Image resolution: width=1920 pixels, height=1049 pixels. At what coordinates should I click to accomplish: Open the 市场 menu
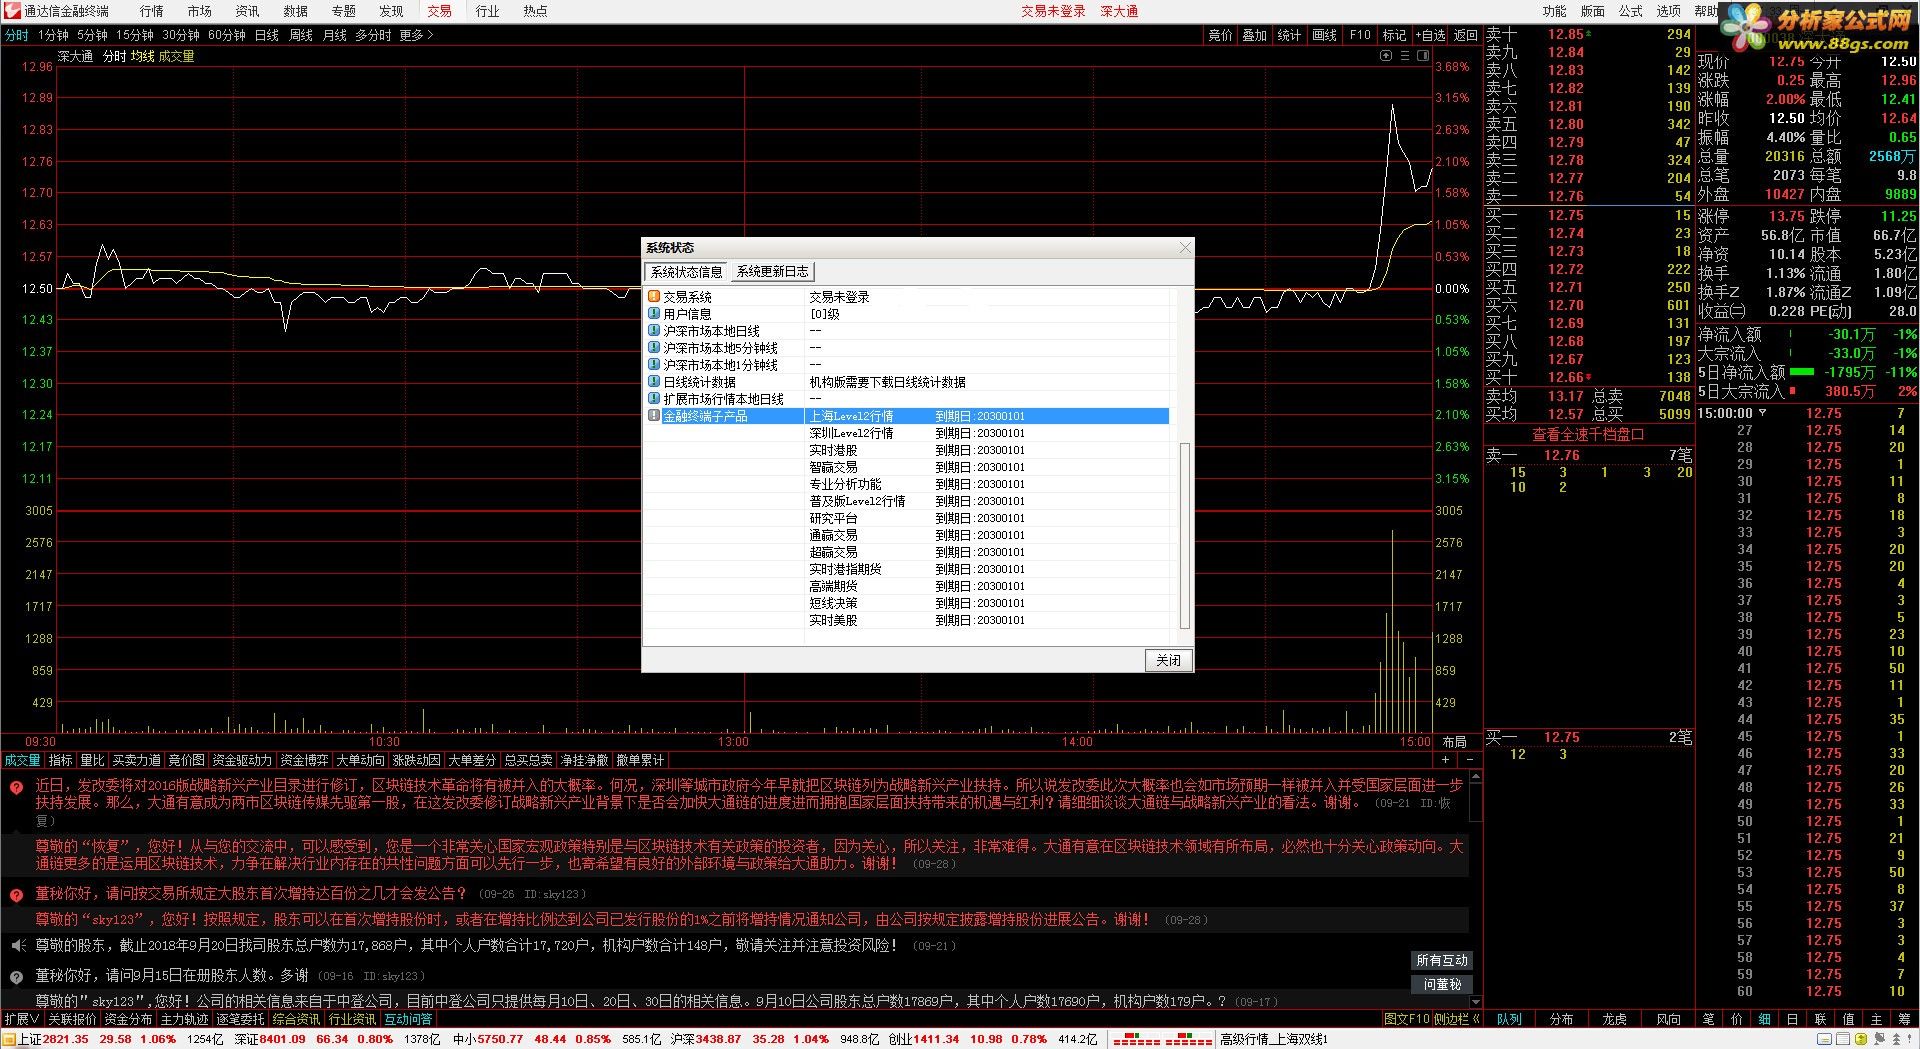[x=199, y=11]
